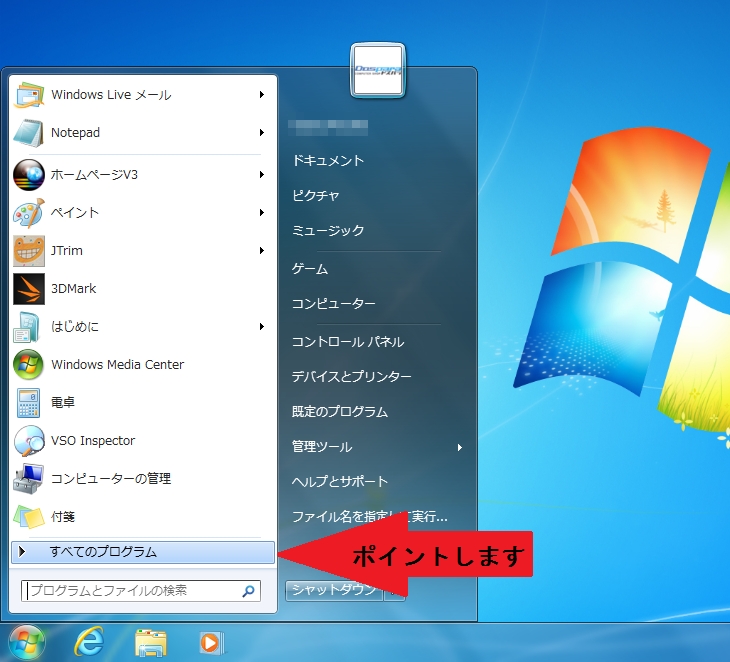Open the Windows Media Center icon
The width and height of the screenshot is (730, 662).
point(29,365)
